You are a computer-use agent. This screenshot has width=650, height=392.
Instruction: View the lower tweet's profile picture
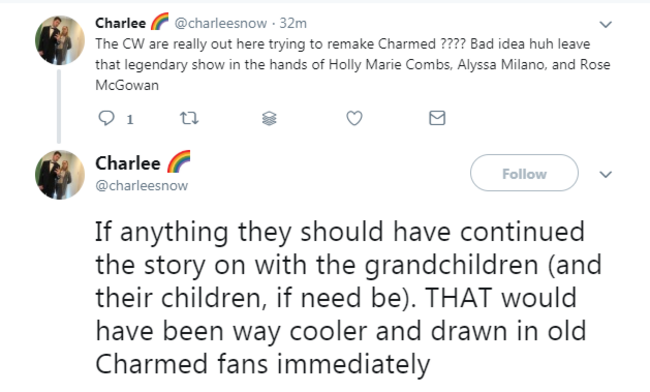tap(60, 174)
